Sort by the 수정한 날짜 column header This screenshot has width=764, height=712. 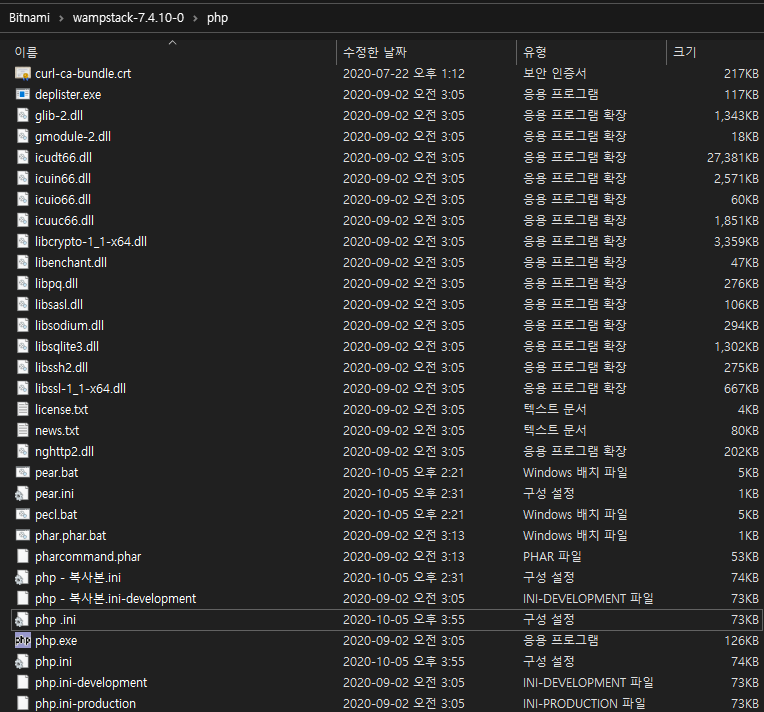[x=375, y=52]
